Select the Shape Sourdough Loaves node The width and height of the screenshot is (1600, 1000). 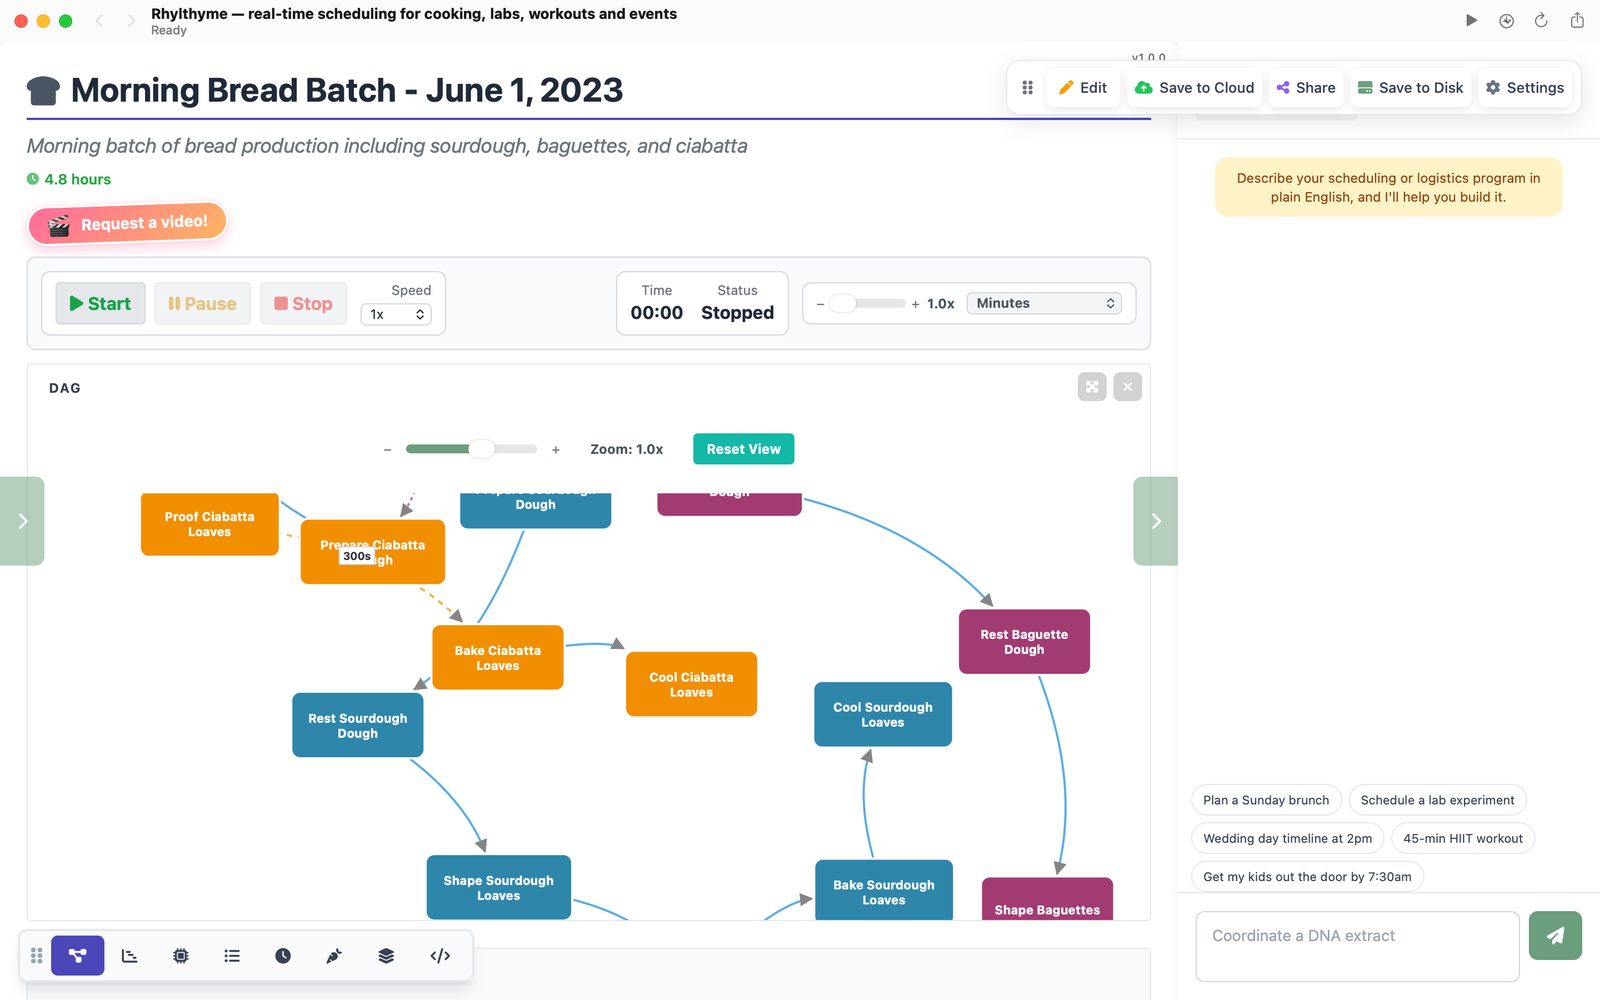[x=499, y=887]
